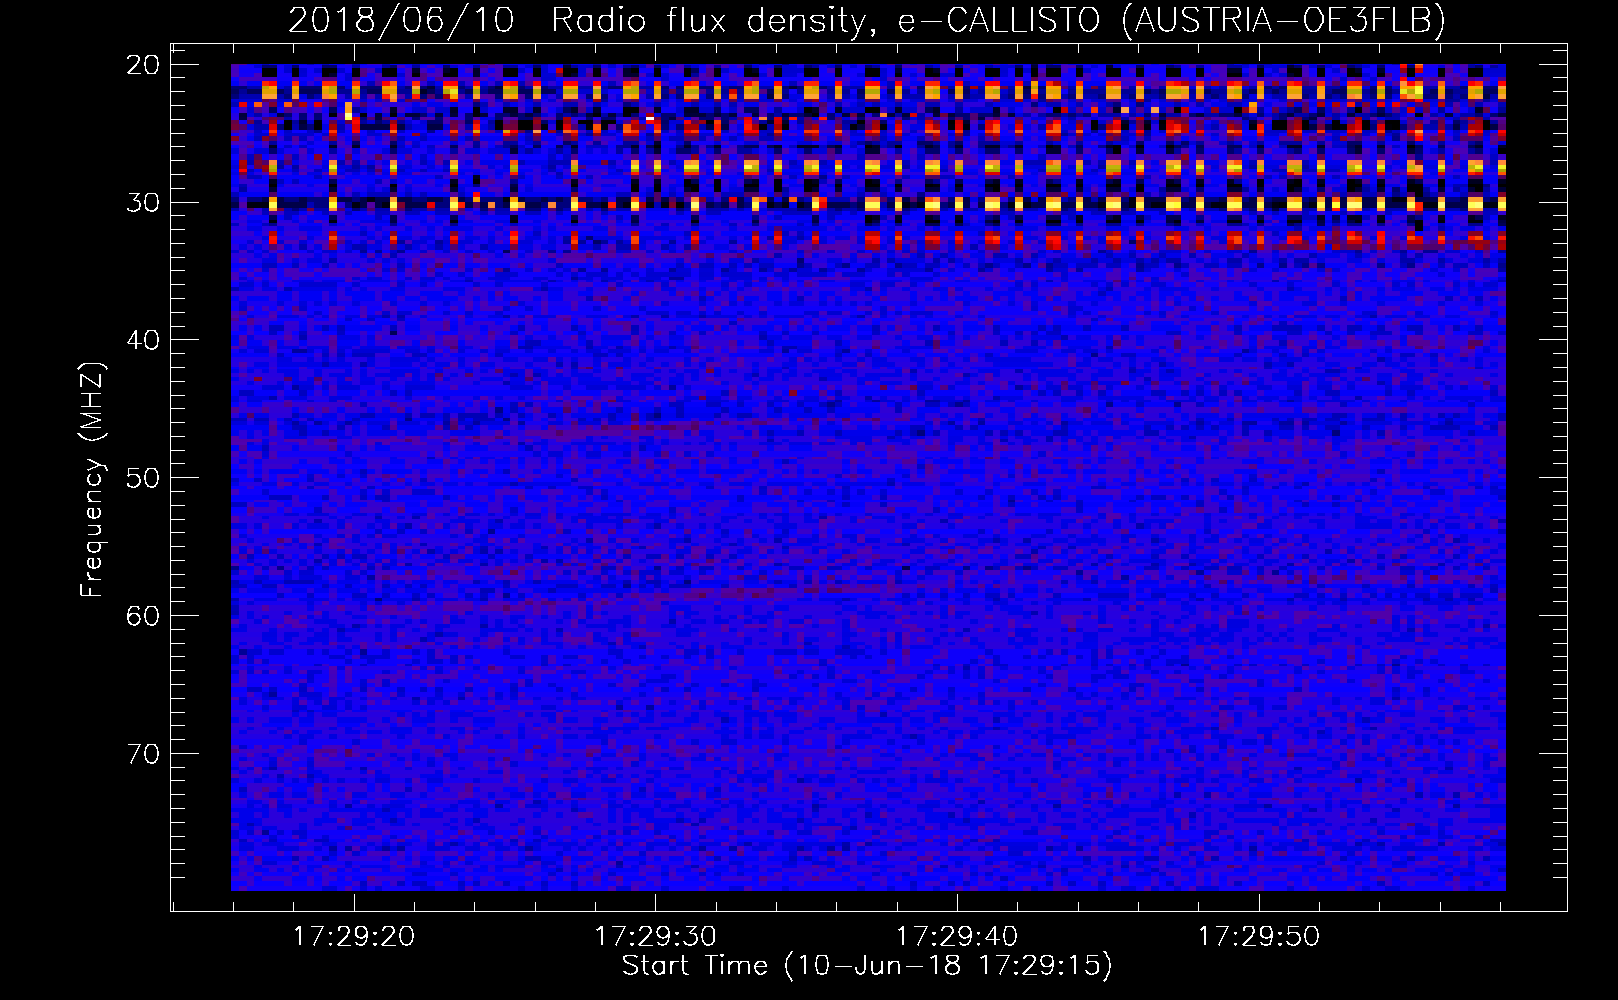Click the plot title with date 2018/06/10

(867, 20)
